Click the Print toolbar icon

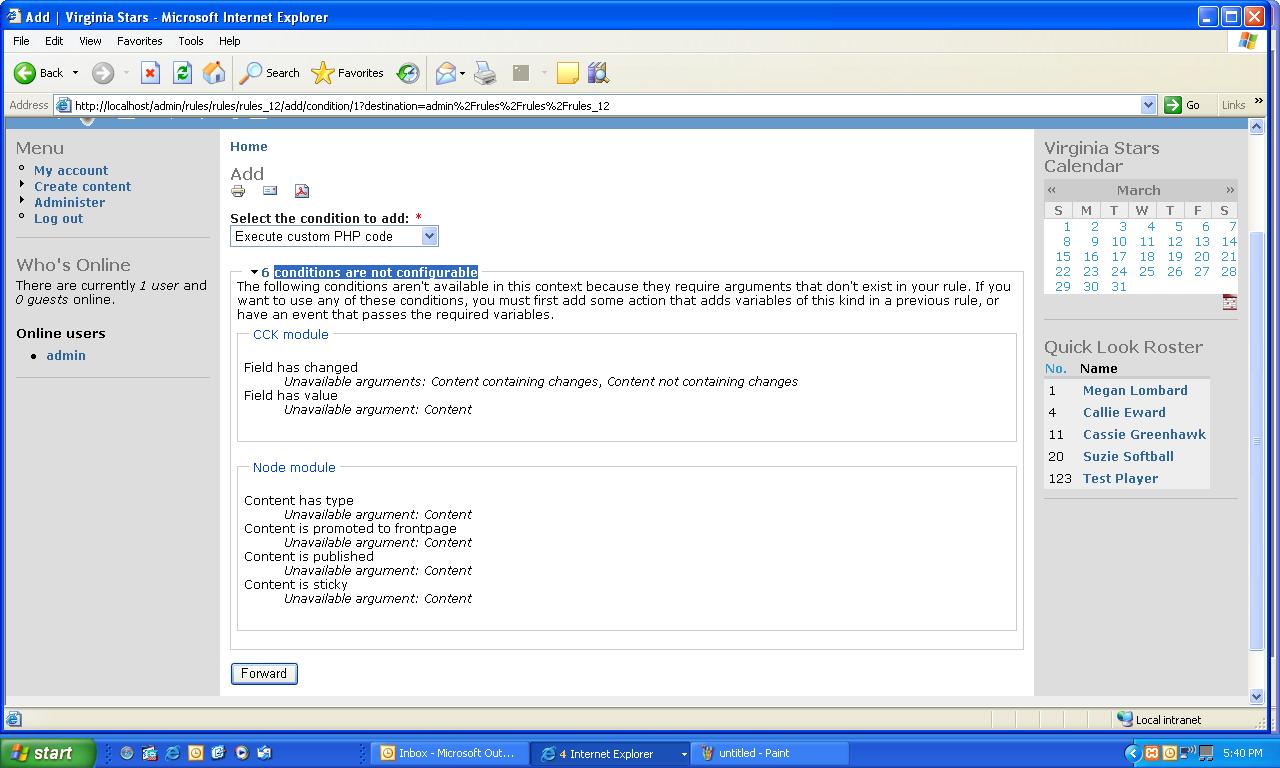pos(485,73)
